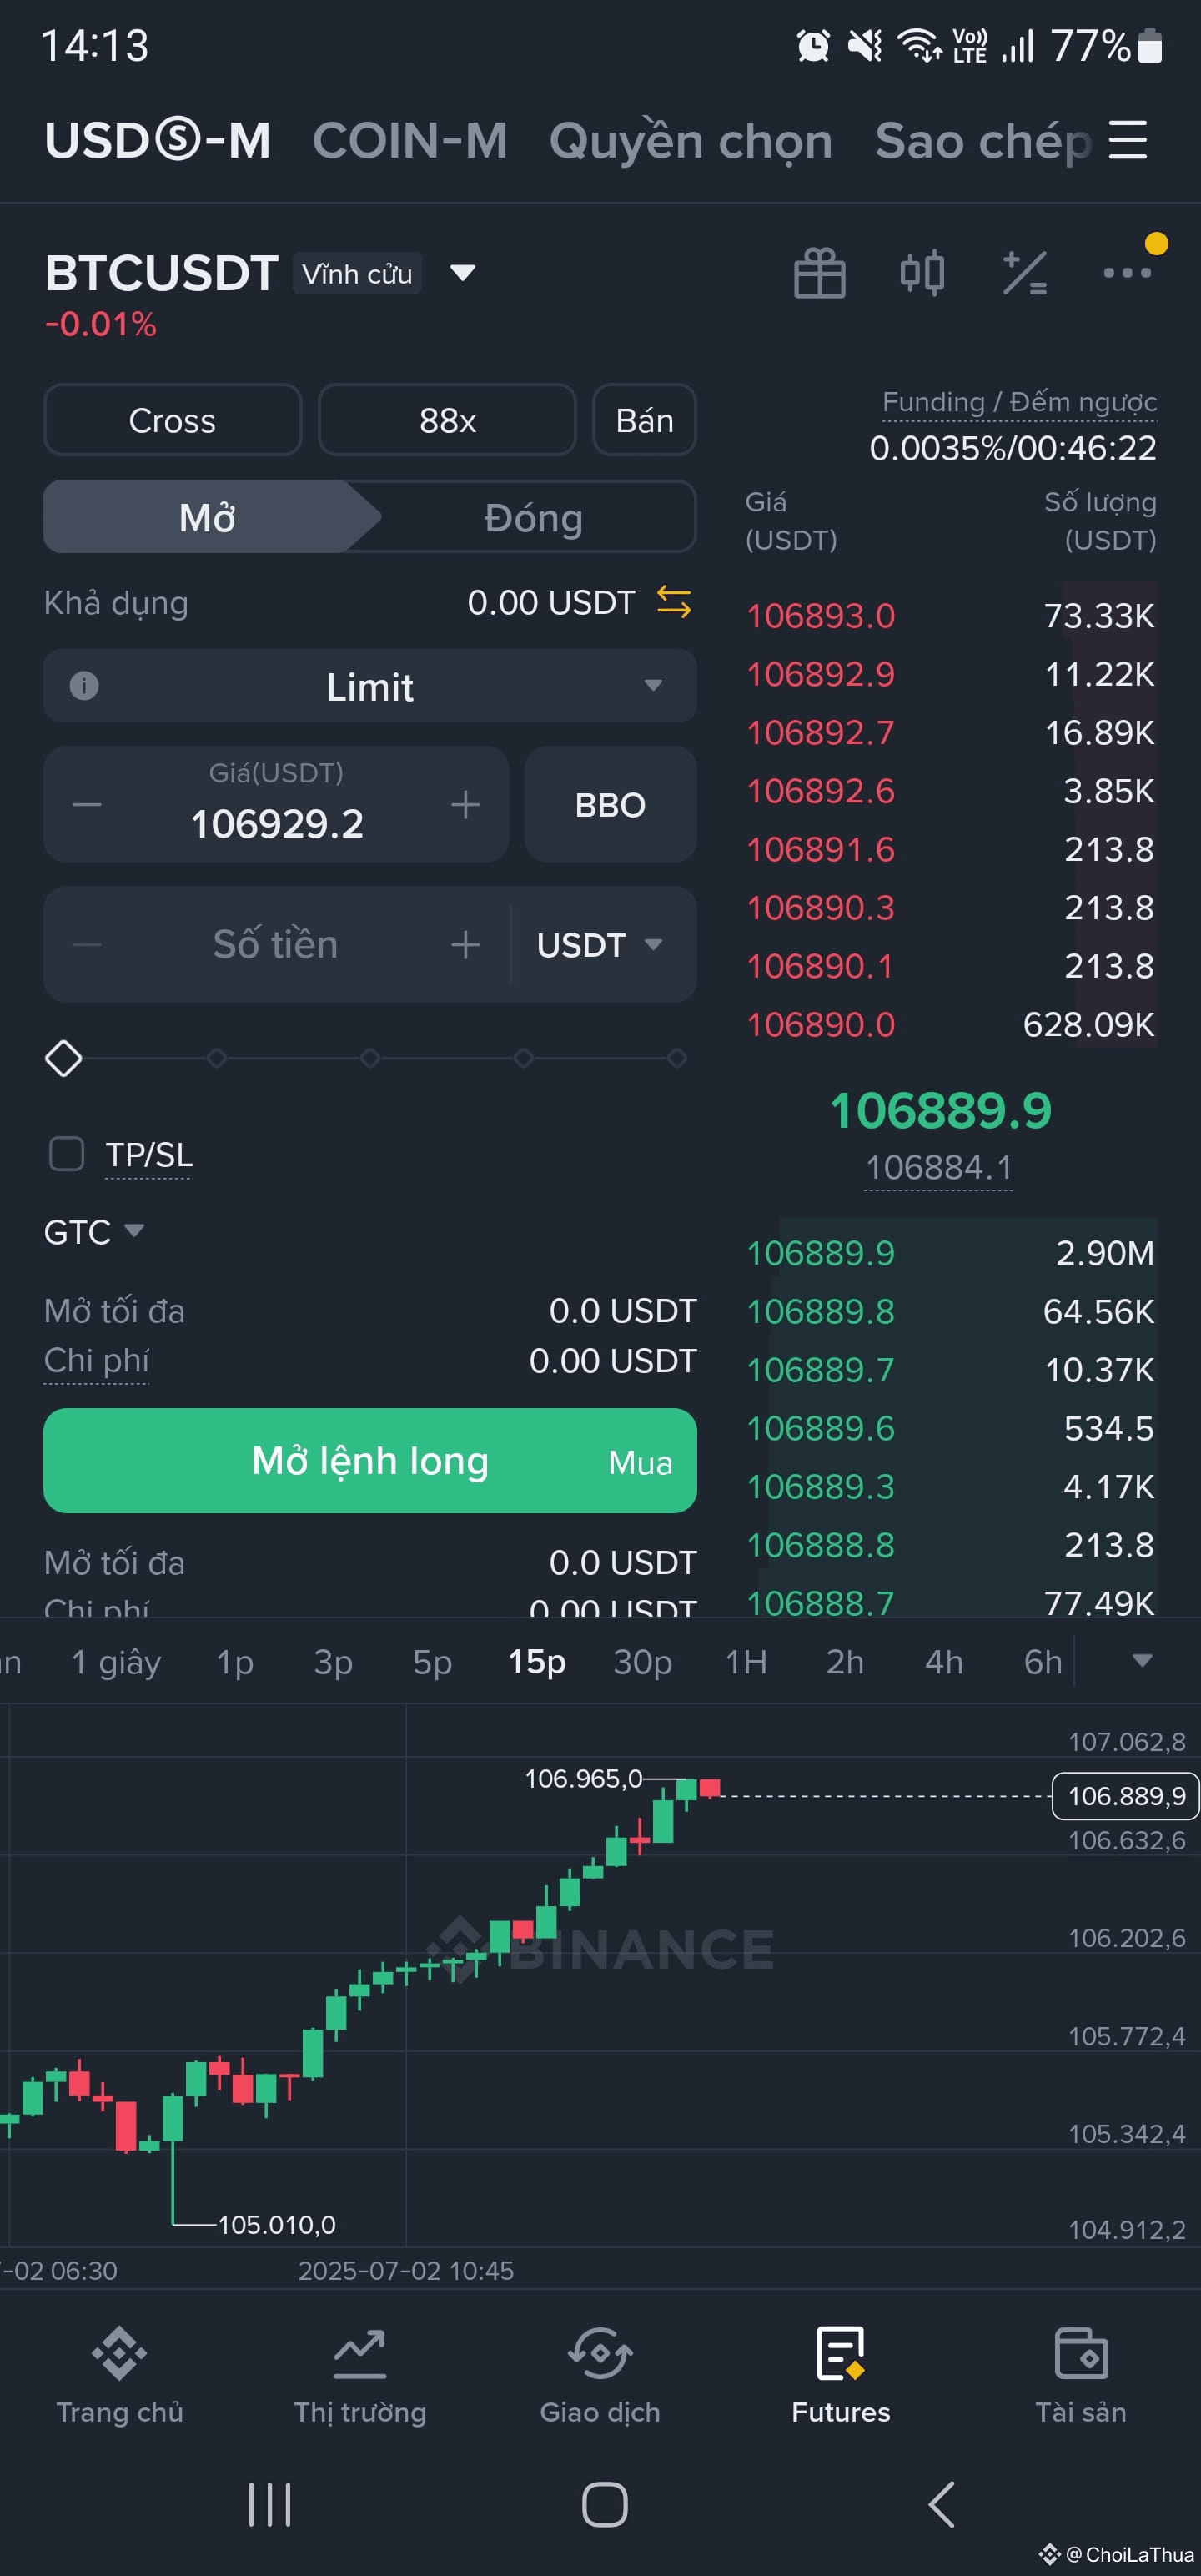Increase the price with plus icon
This screenshot has width=1201, height=2576.
click(465, 805)
